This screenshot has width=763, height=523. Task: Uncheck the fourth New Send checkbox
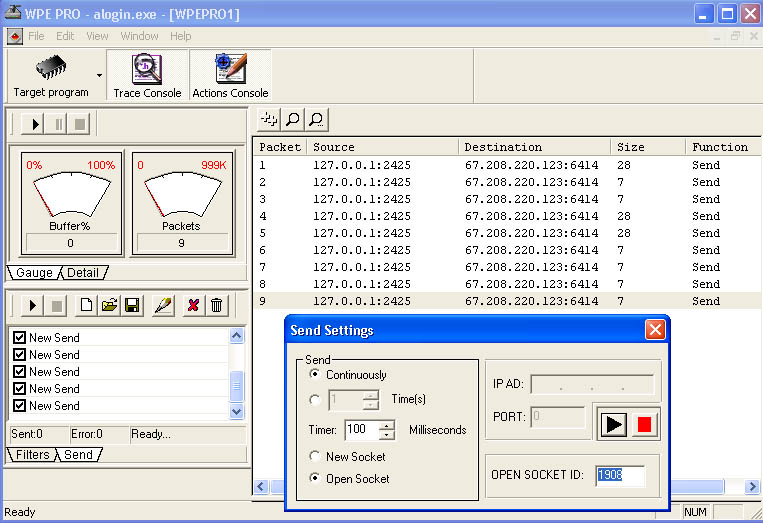[x=19, y=389]
